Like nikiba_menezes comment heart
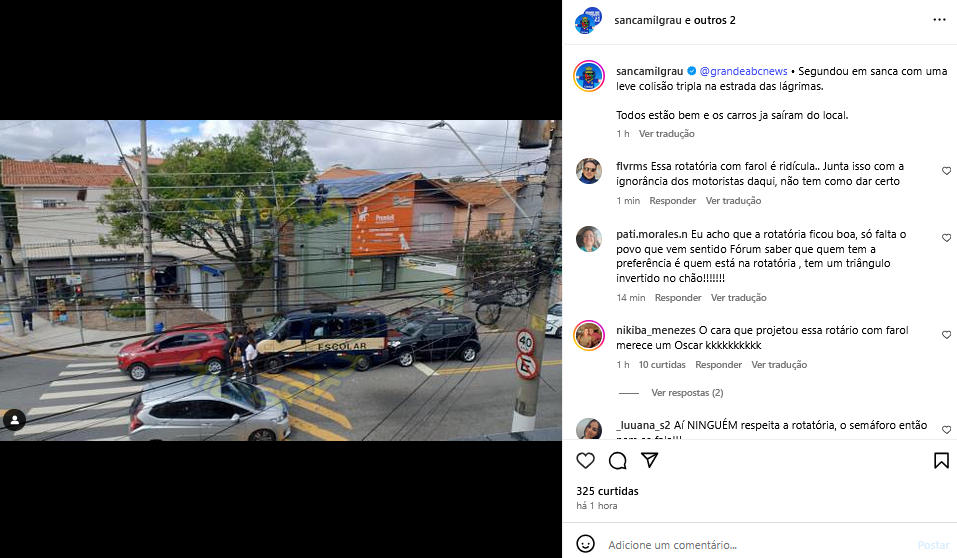The image size is (957, 558). [946, 335]
